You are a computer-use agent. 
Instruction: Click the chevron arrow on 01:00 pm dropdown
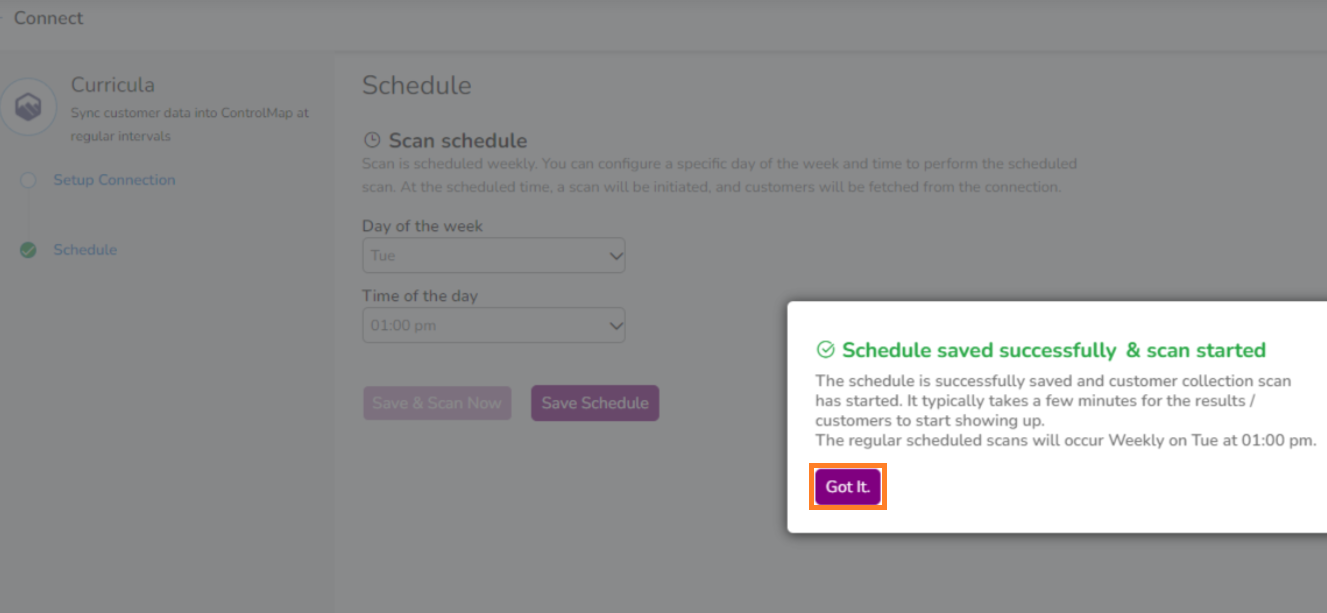pos(615,326)
